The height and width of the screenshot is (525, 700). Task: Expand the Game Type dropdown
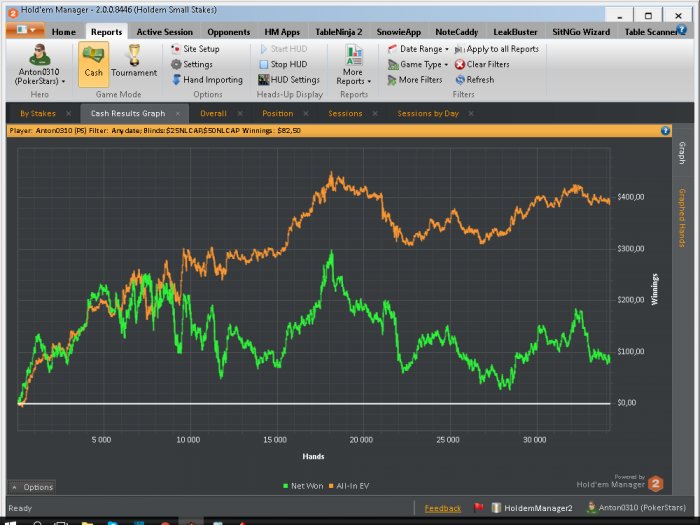click(x=418, y=64)
